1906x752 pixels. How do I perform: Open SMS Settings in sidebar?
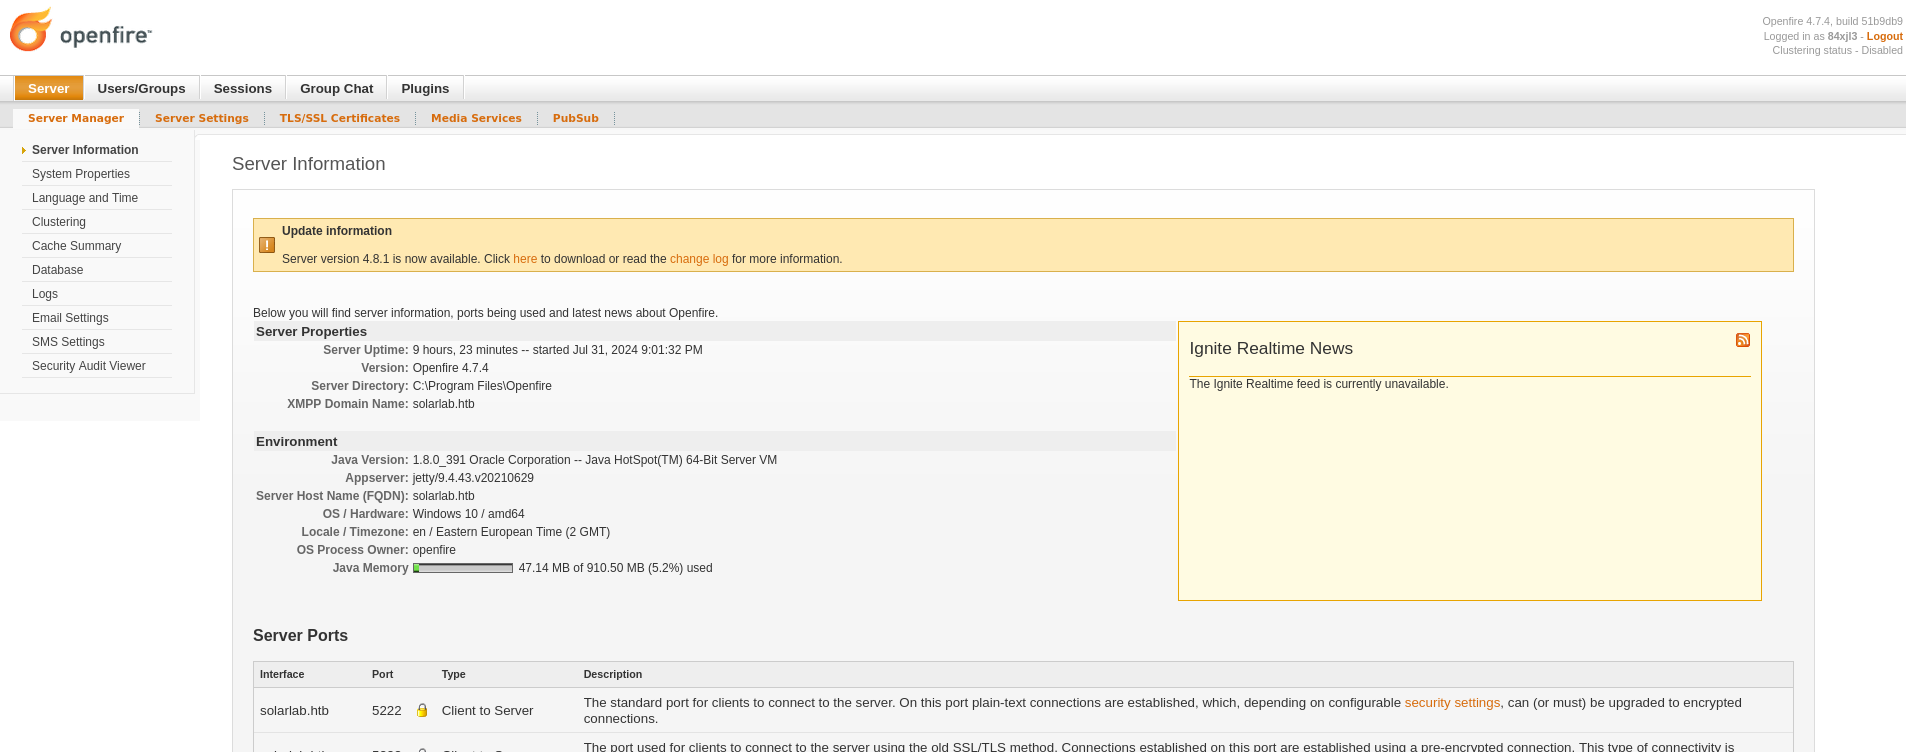pos(68,342)
